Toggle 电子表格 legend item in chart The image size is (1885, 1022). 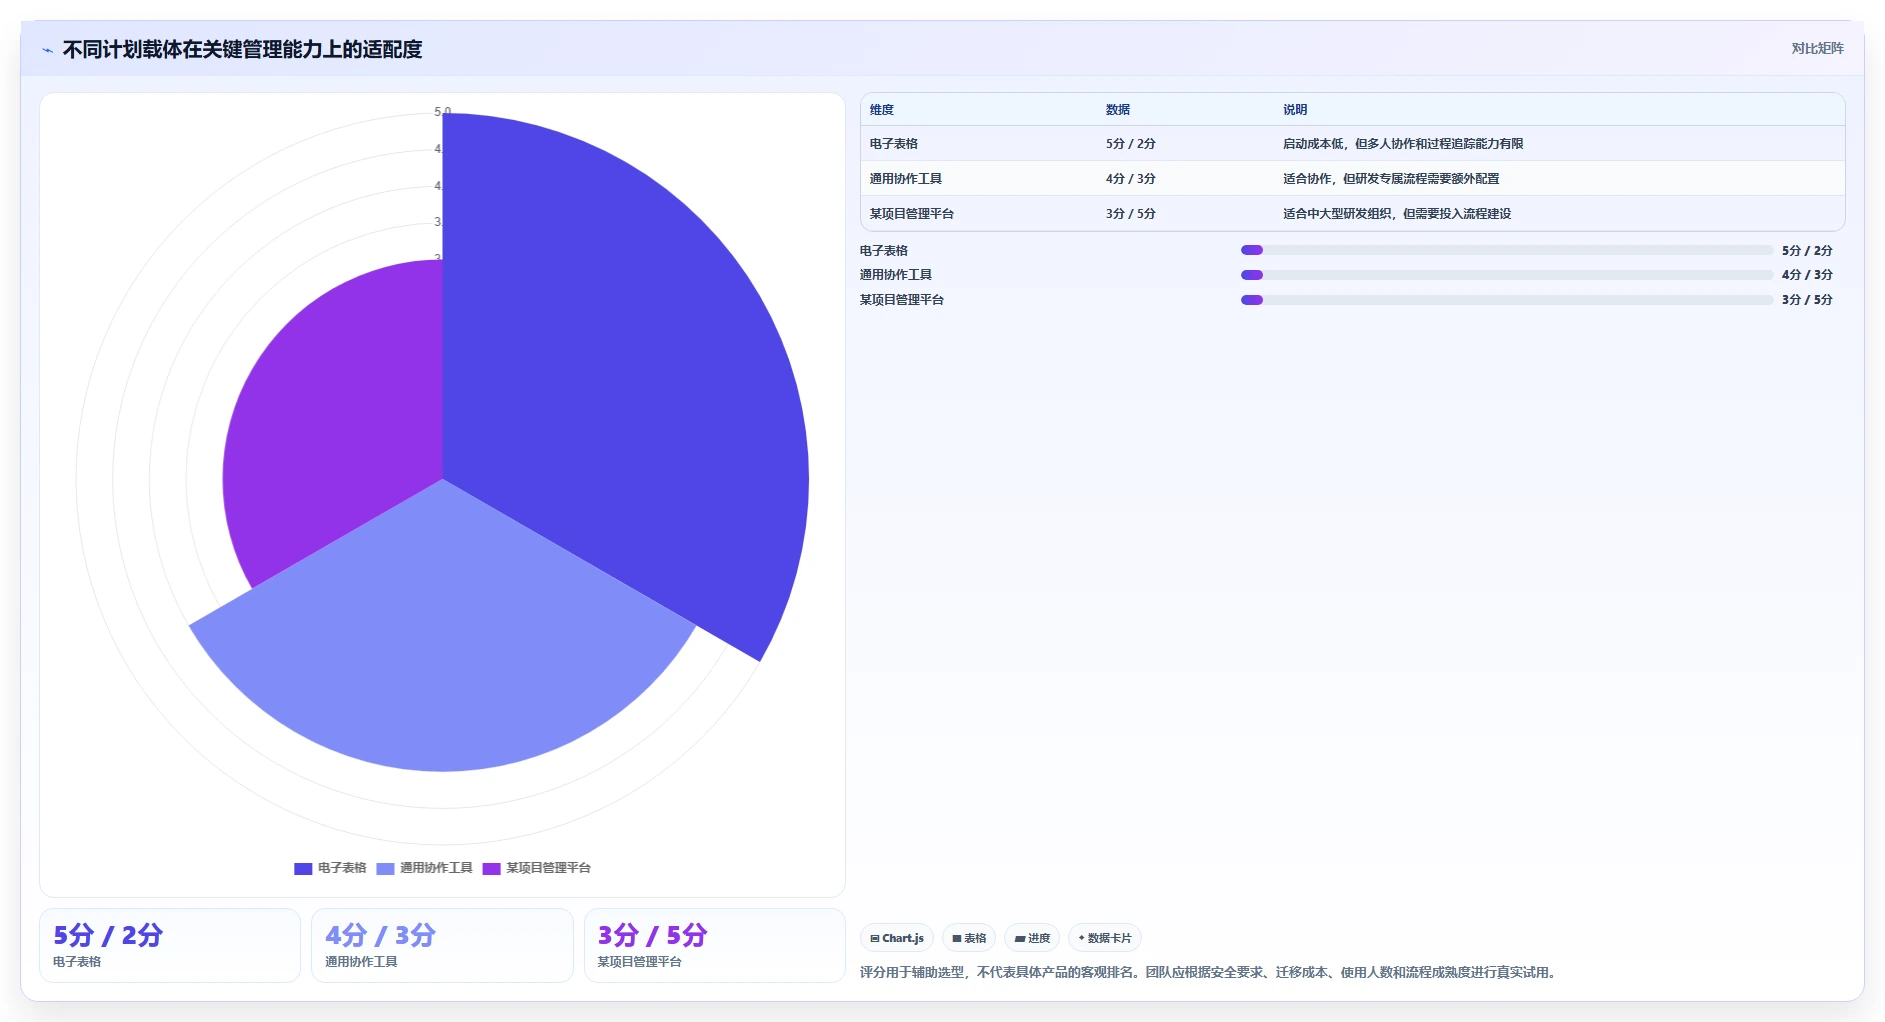click(x=330, y=868)
